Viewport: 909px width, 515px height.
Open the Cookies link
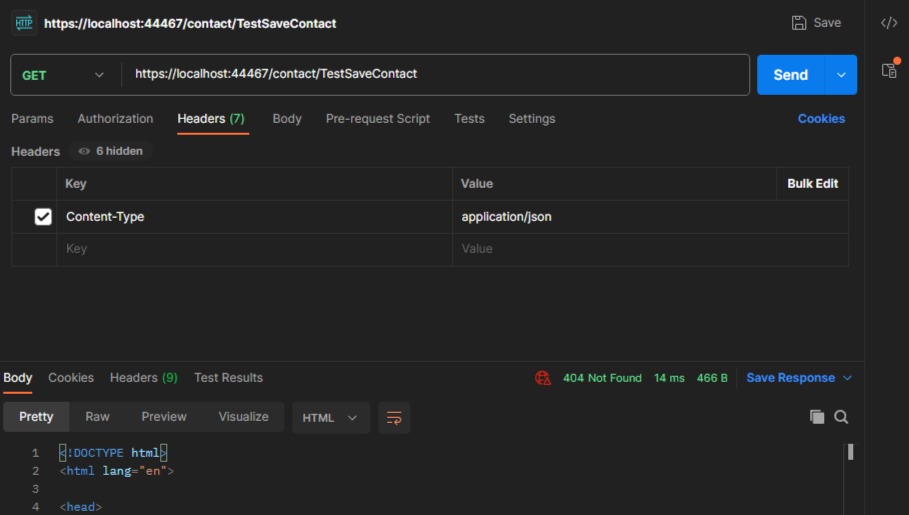coord(821,118)
